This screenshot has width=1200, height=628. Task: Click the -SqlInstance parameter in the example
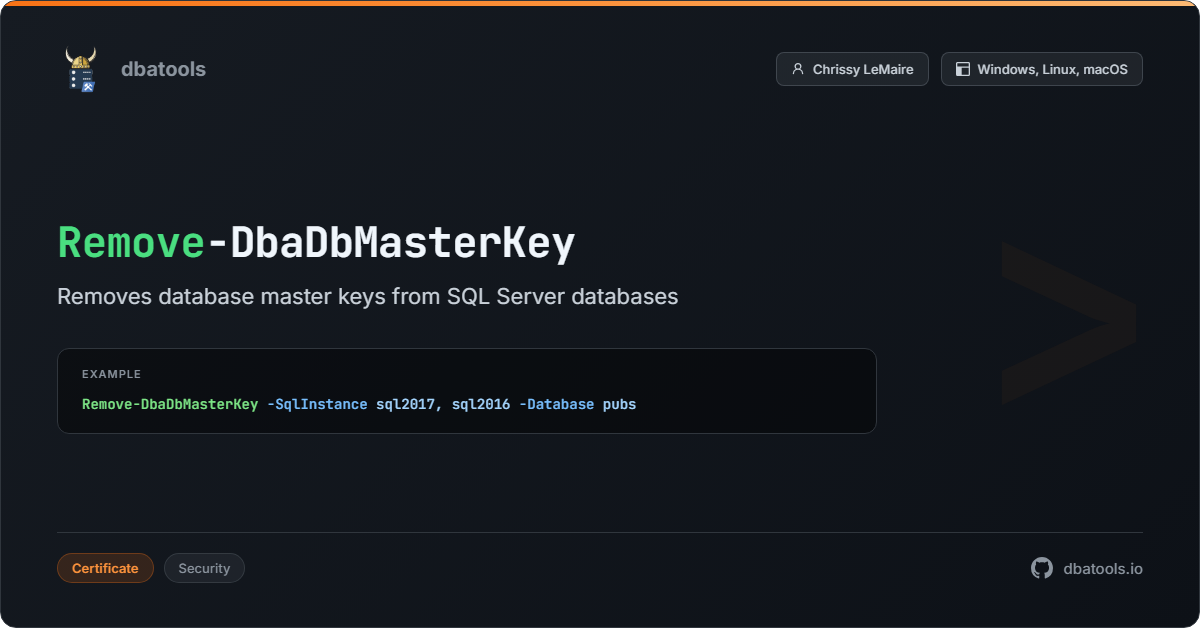(317, 404)
